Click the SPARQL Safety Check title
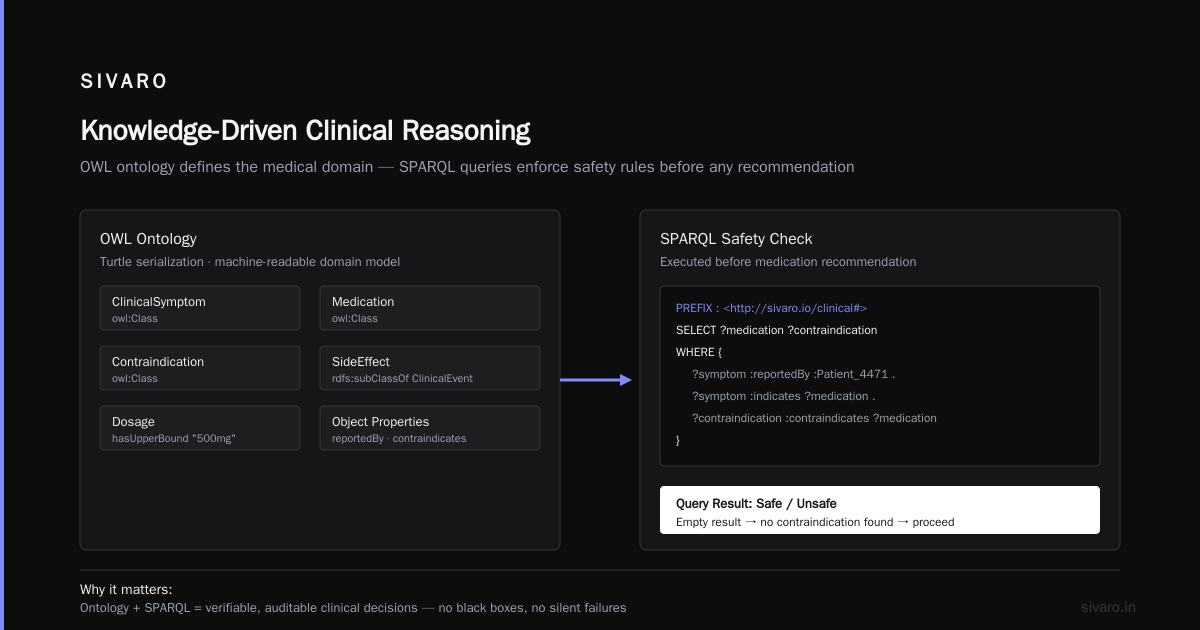Viewport: 1200px width, 630px height. 736,239
